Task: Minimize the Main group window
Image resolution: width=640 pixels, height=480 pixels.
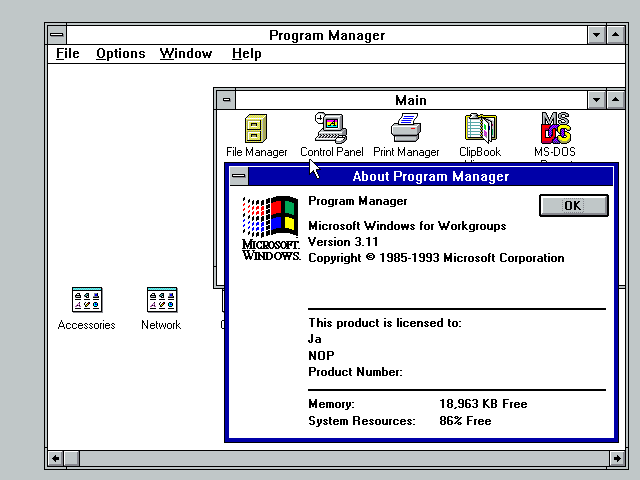Action: 596,100
